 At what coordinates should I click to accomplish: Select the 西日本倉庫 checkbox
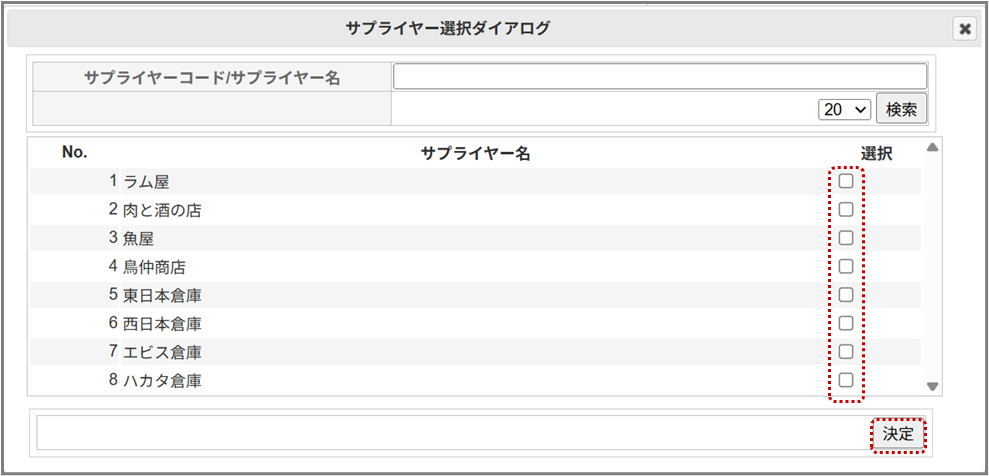(x=846, y=323)
